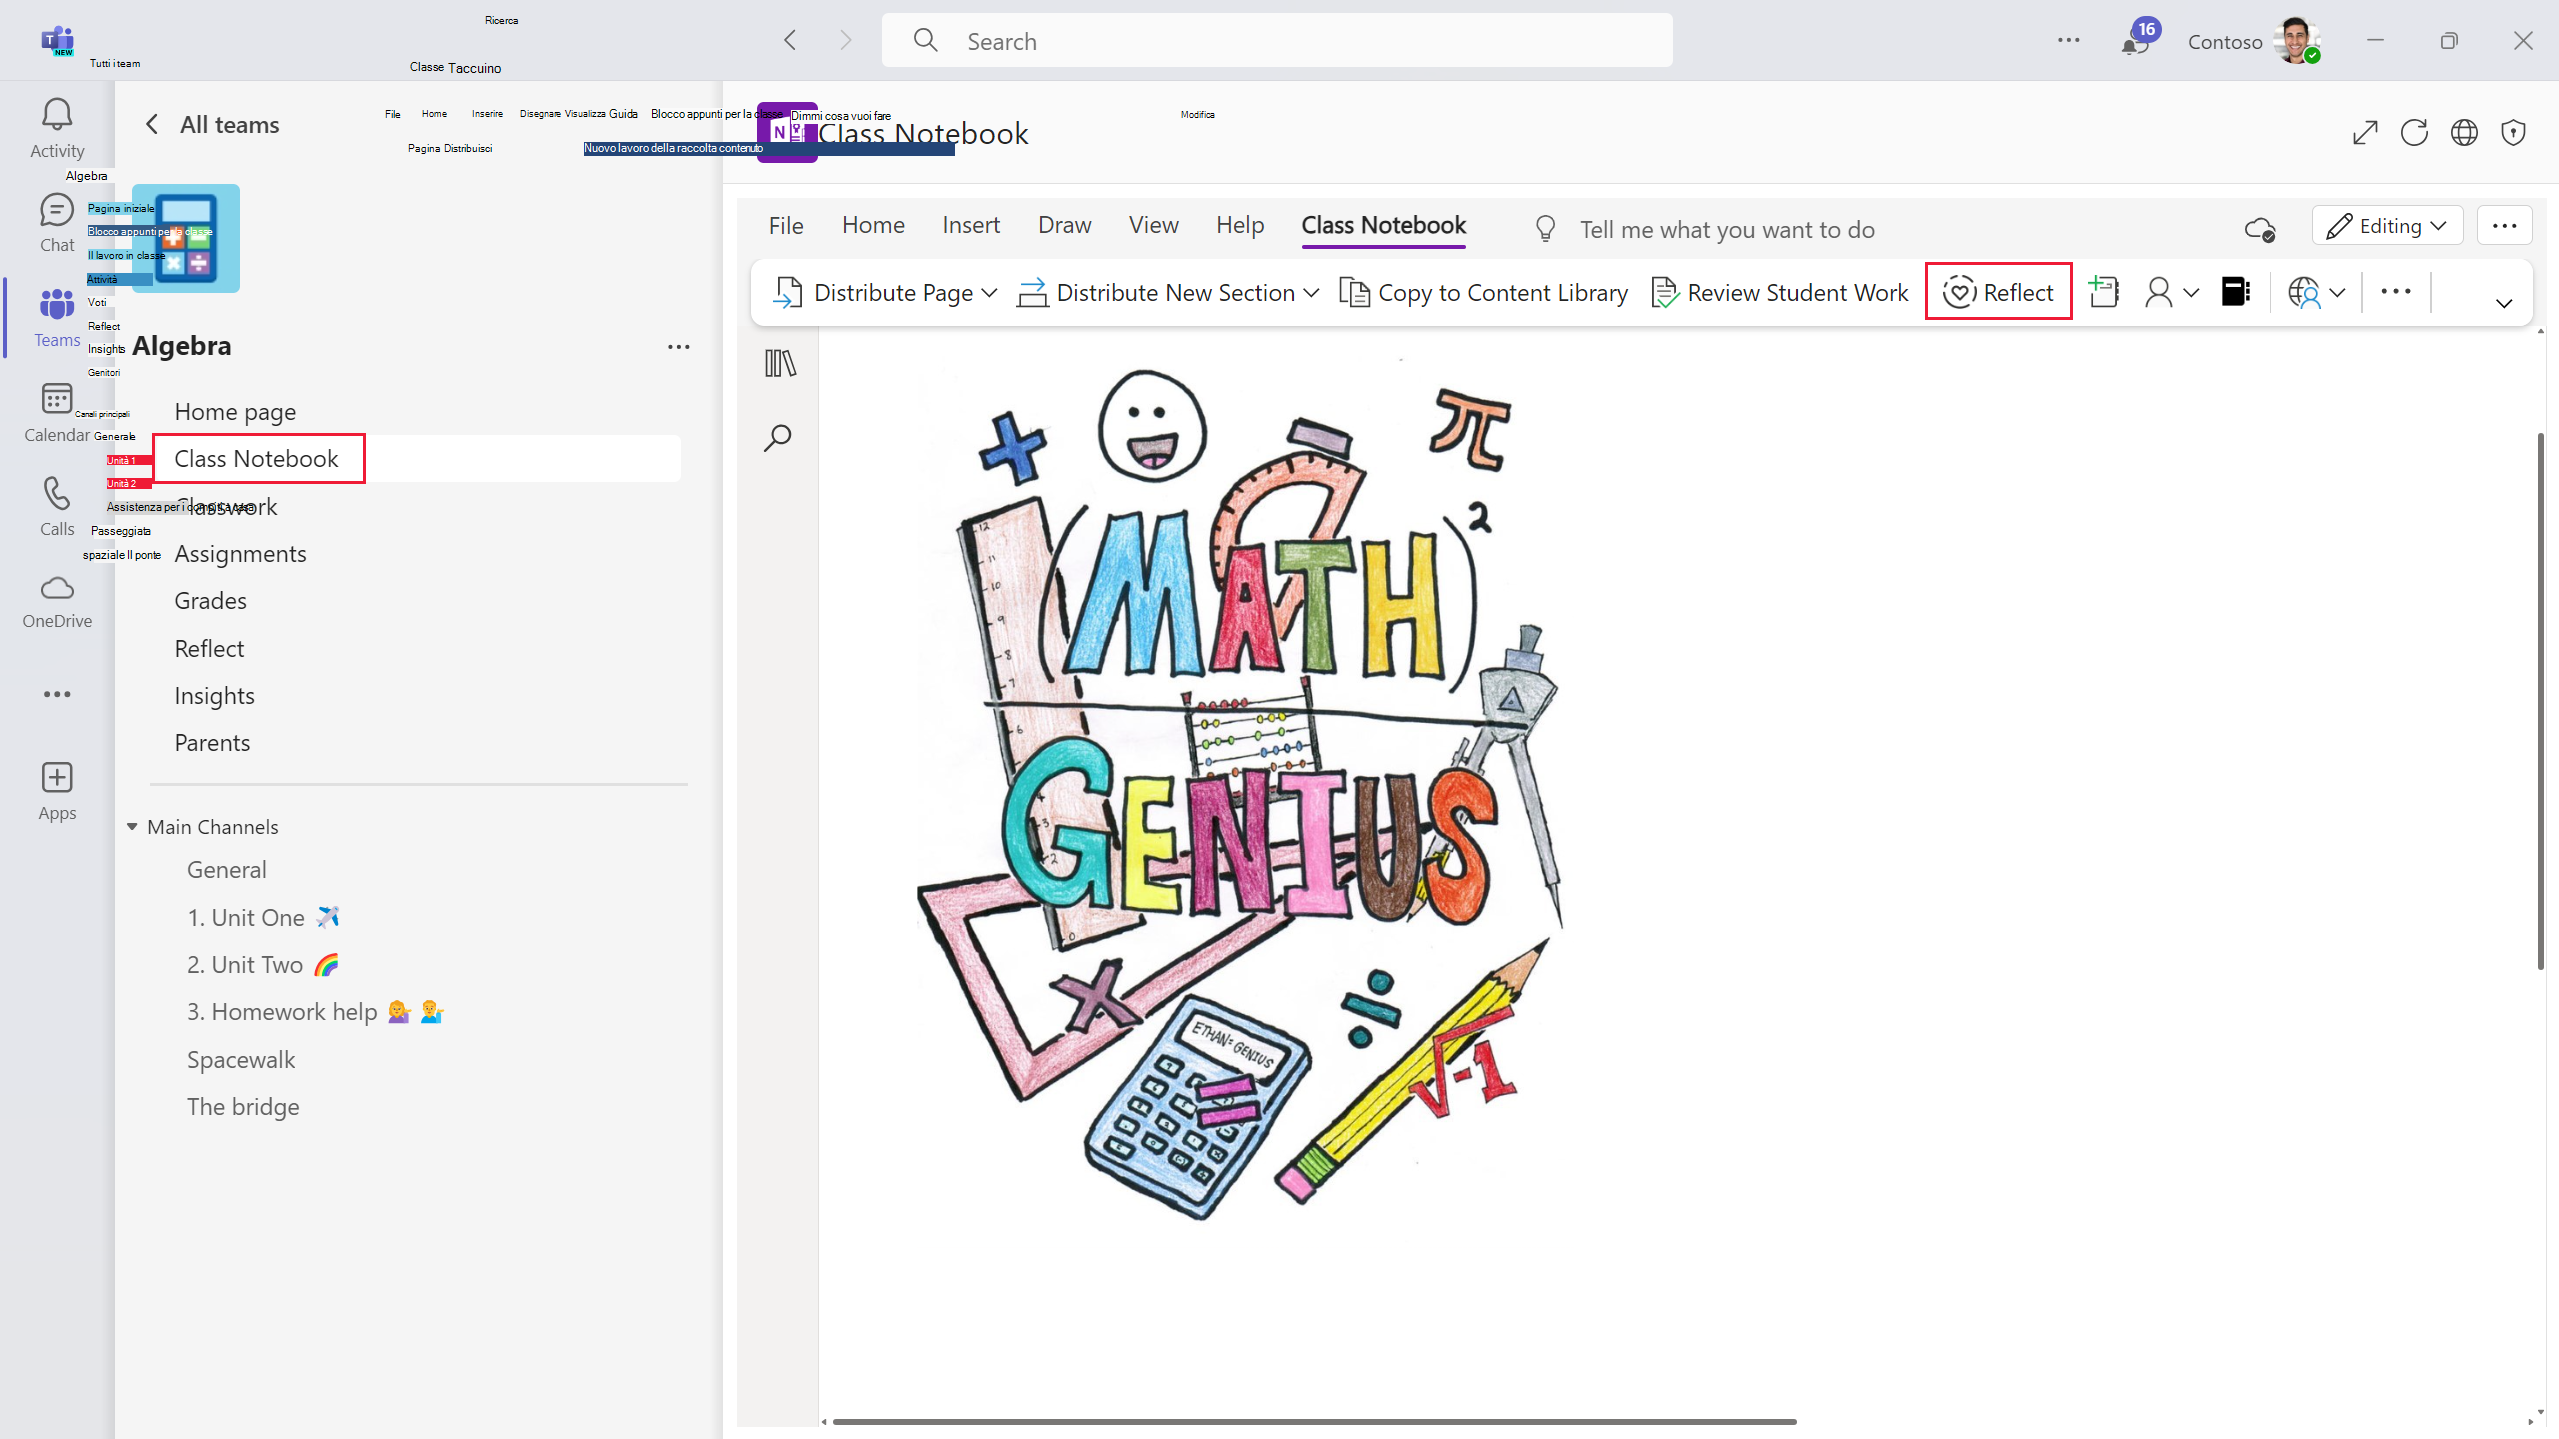Open in website globe icon

point(2464,132)
